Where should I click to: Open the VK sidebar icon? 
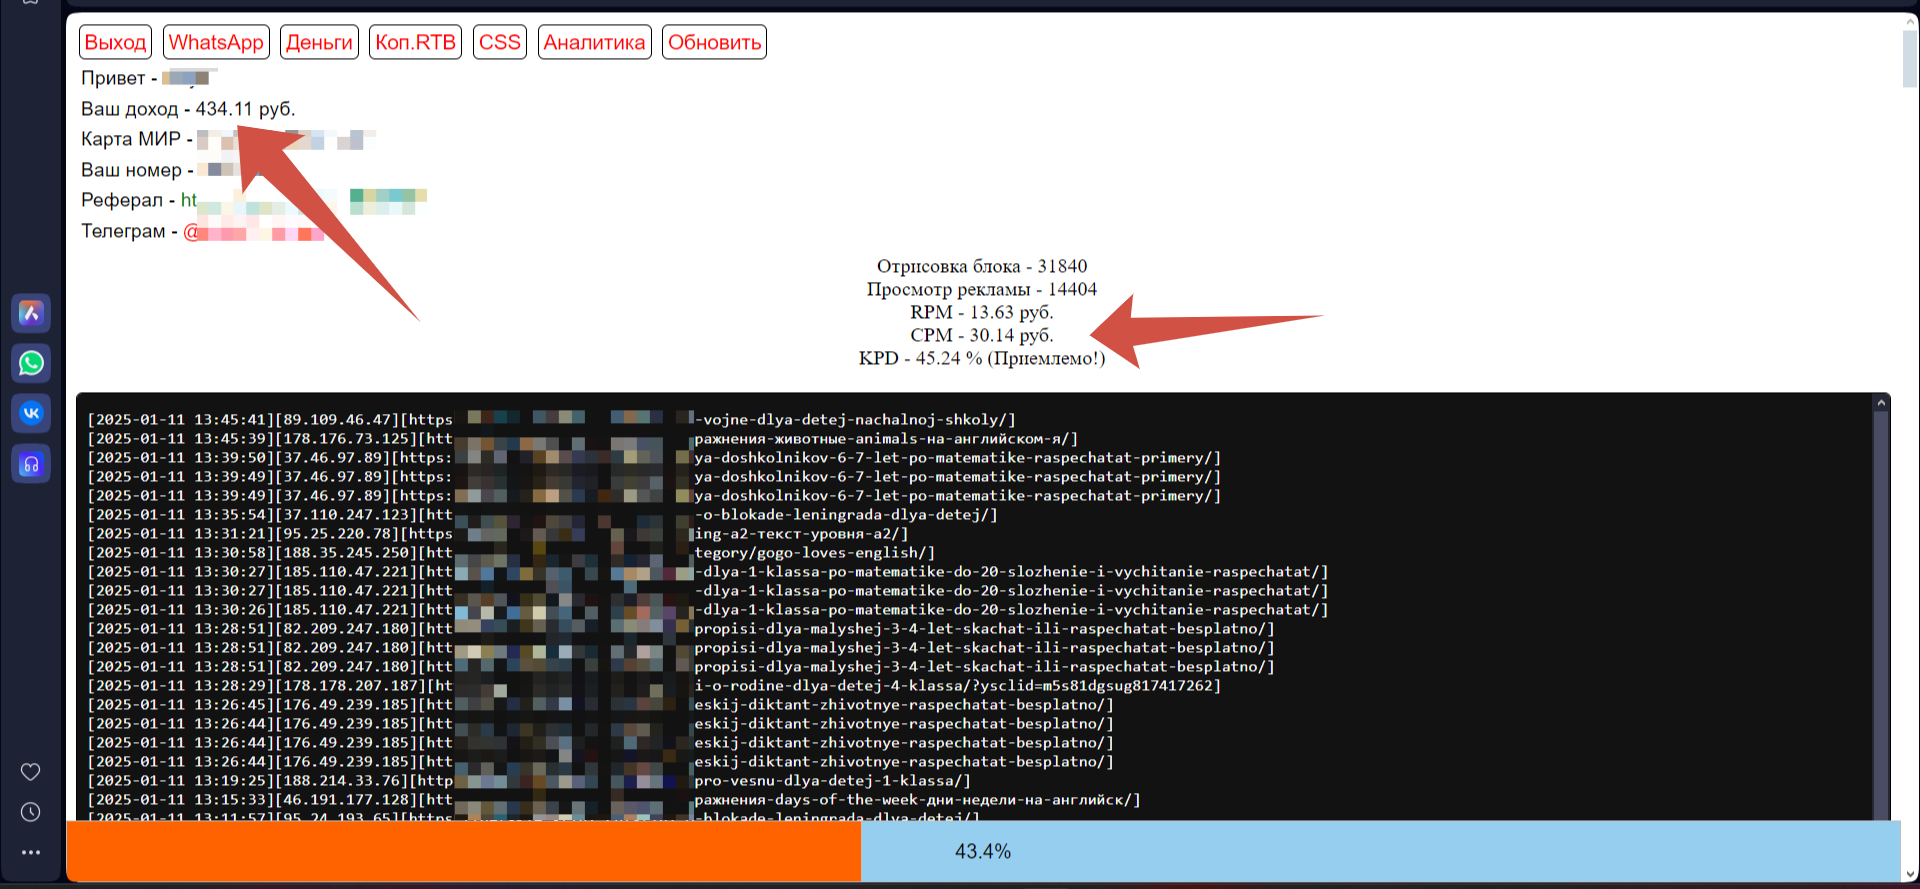coord(31,413)
